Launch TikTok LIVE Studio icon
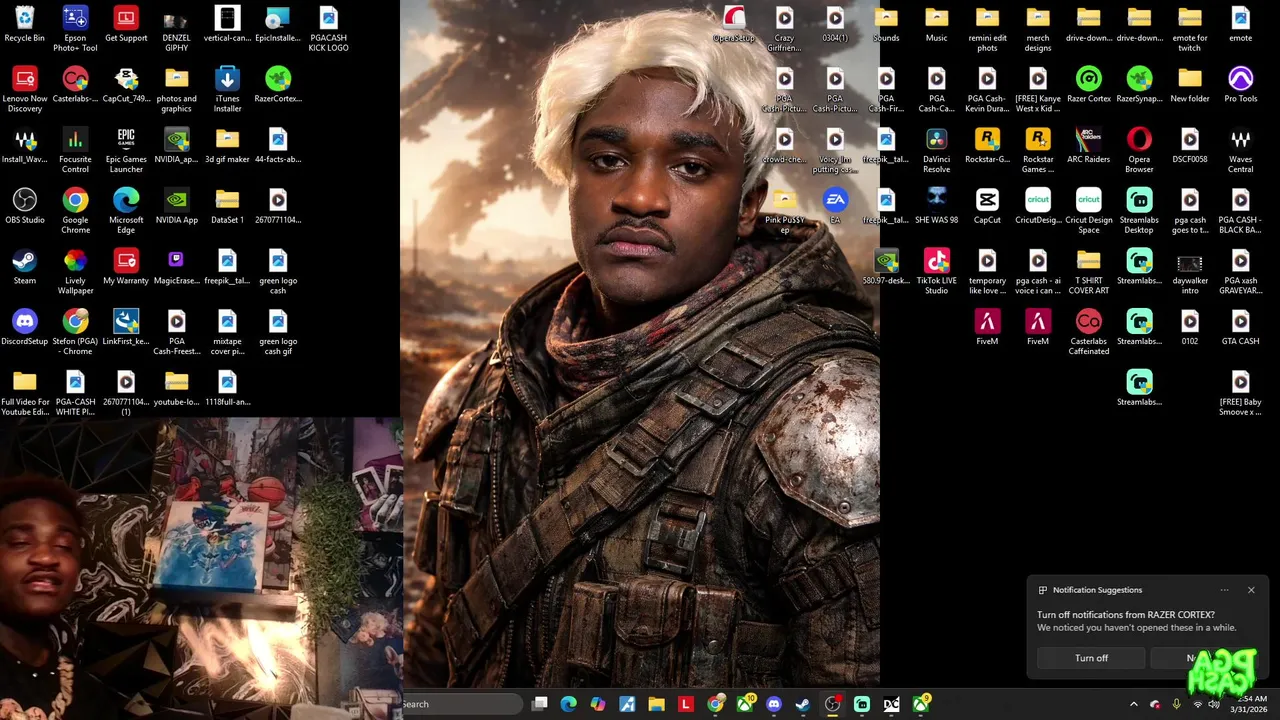The width and height of the screenshot is (1280, 720). (x=936, y=272)
